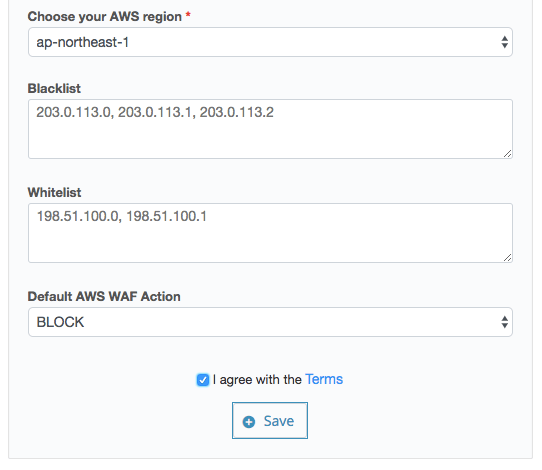
Task: Click the 198.51.100.0 entry in the Whitelist field
Action: (77, 216)
